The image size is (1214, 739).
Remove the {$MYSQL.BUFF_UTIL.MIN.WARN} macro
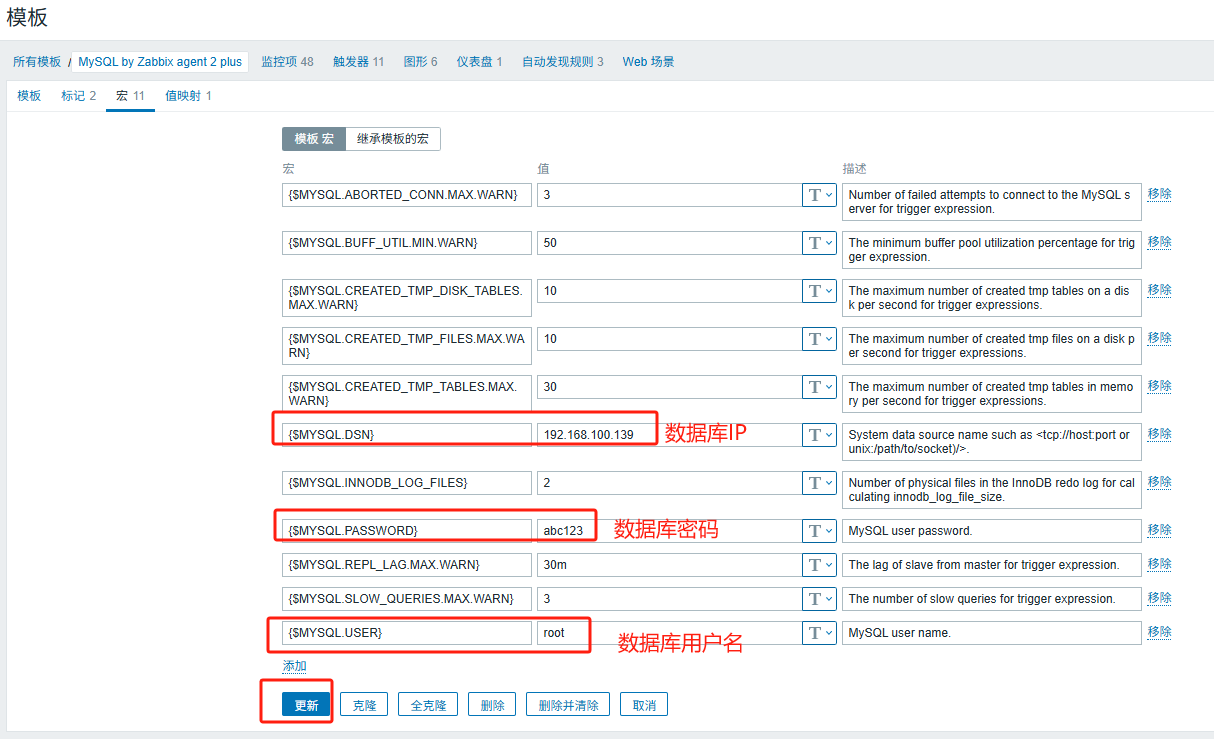[x=1159, y=242]
